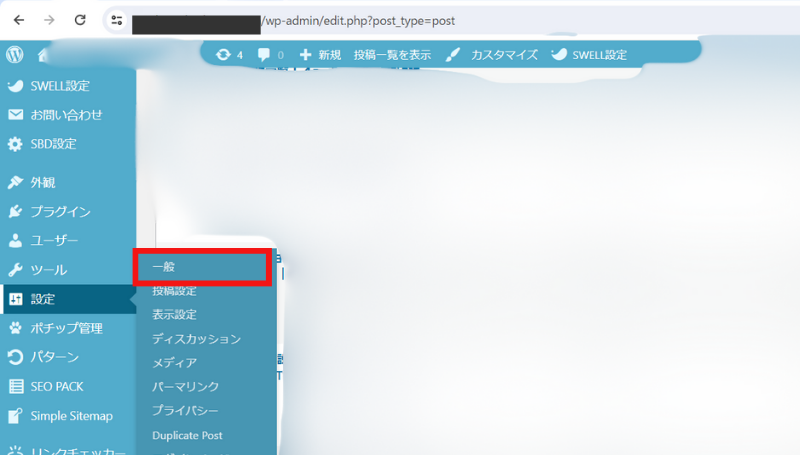Open SWELL設定 in the top admin bar
The width and height of the screenshot is (800, 455).
(x=599, y=55)
